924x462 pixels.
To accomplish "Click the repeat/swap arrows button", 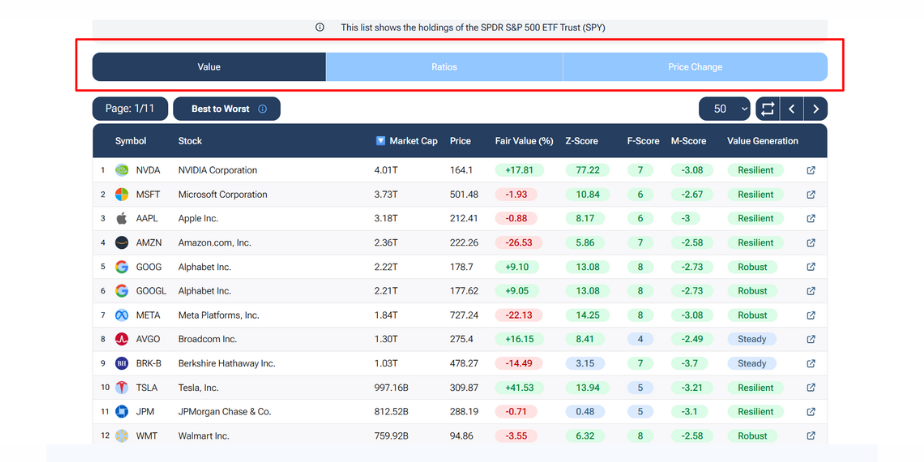I will pyautogui.click(x=767, y=109).
